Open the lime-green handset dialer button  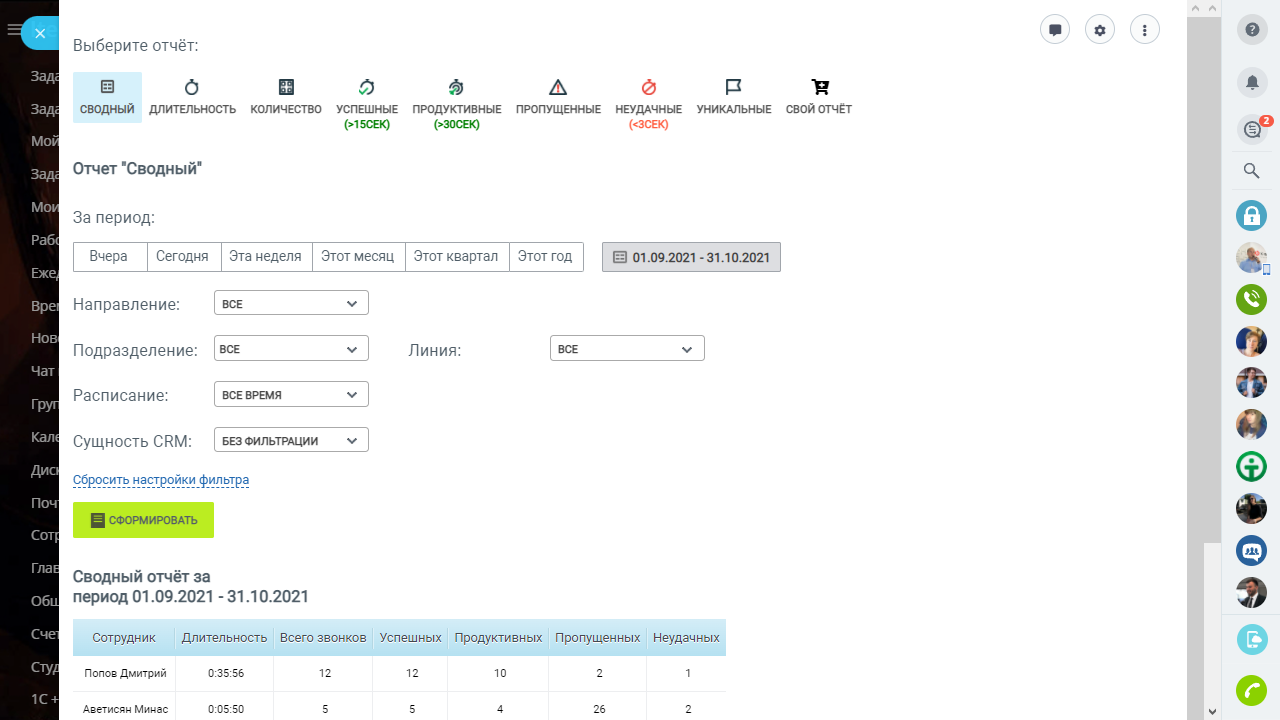point(1252,691)
